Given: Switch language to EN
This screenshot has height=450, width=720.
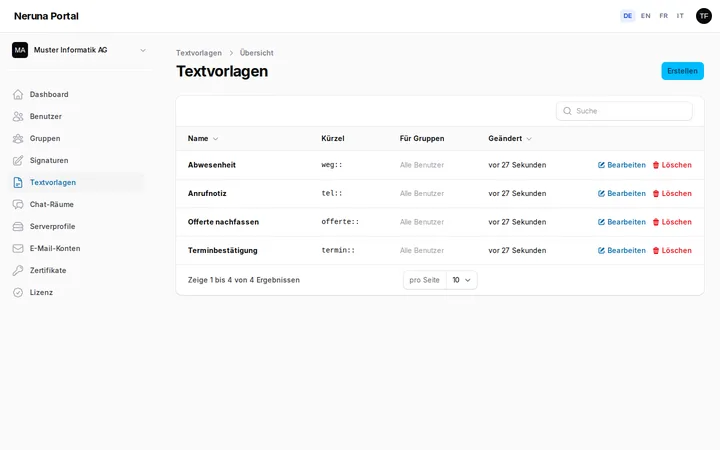Looking at the screenshot, I should (x=645, y=16).
